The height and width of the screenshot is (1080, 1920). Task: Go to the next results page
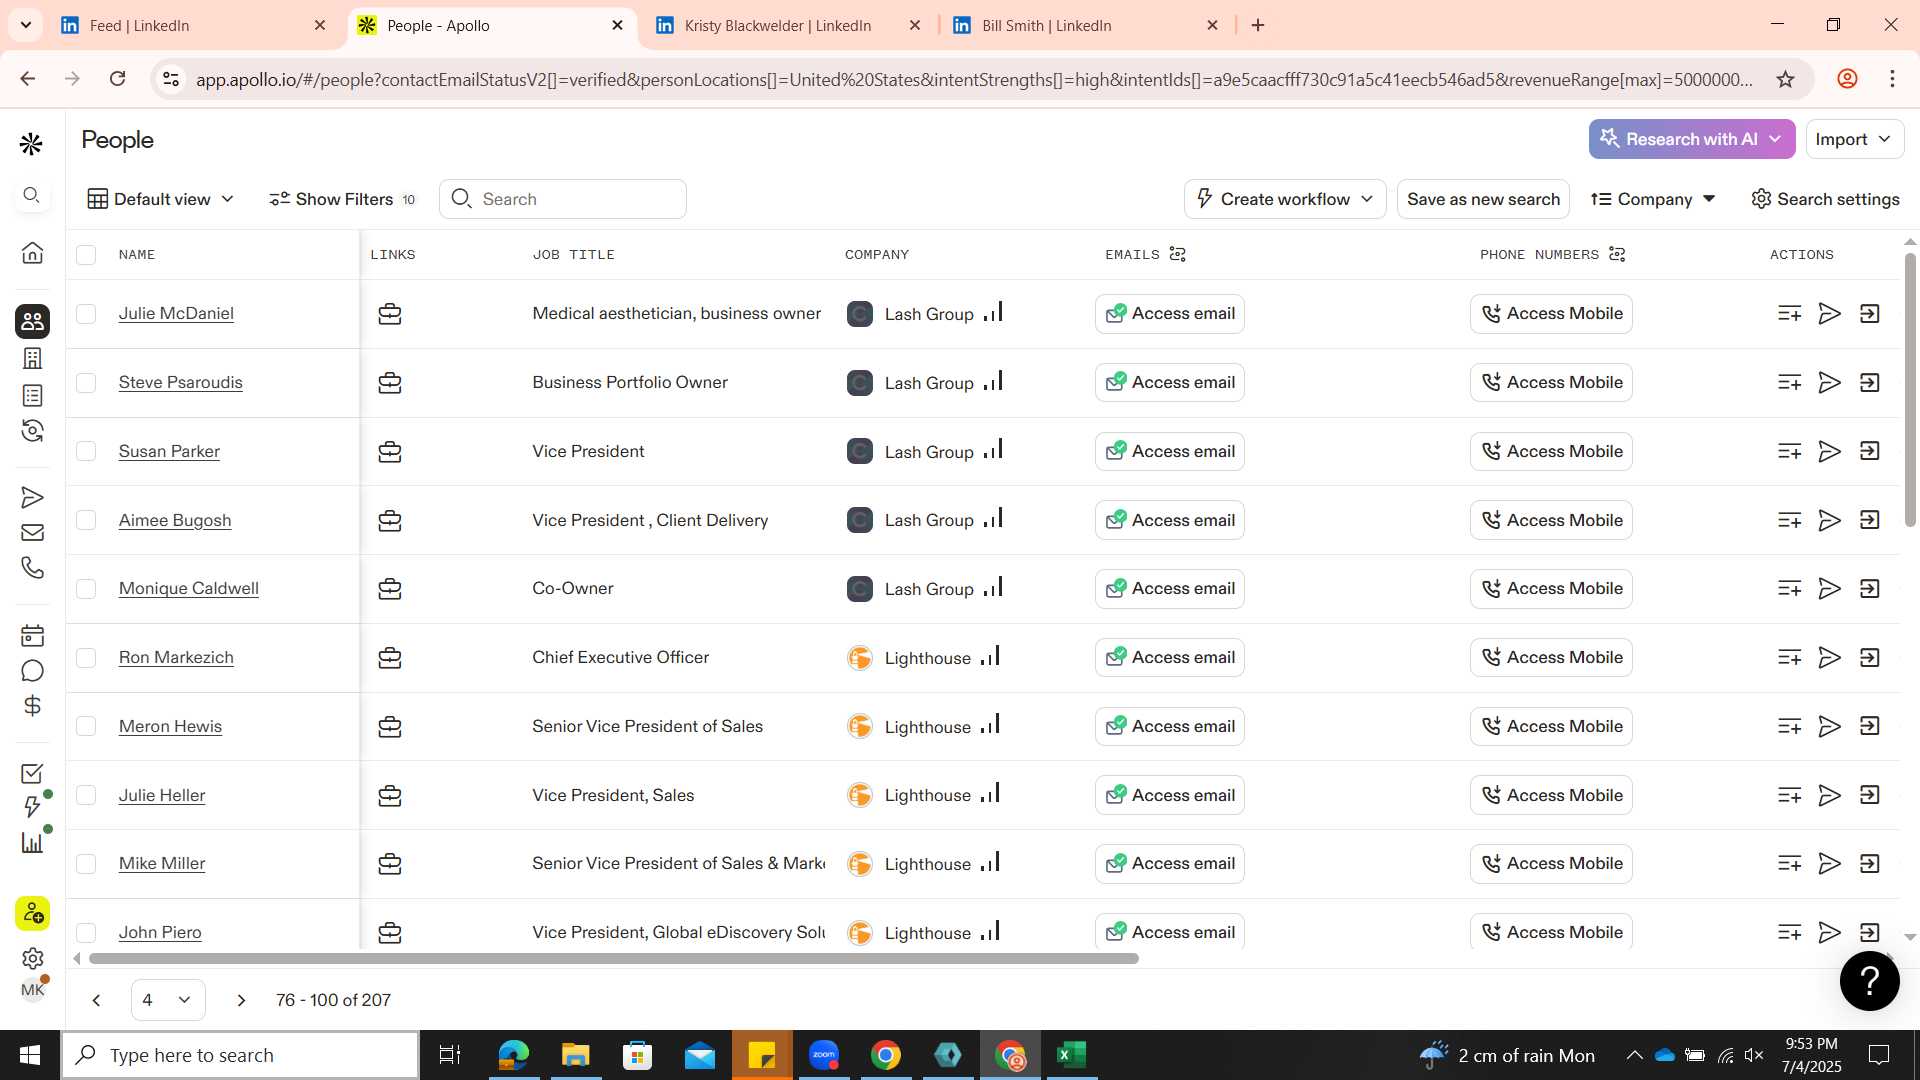click(x=241, y=1000)
